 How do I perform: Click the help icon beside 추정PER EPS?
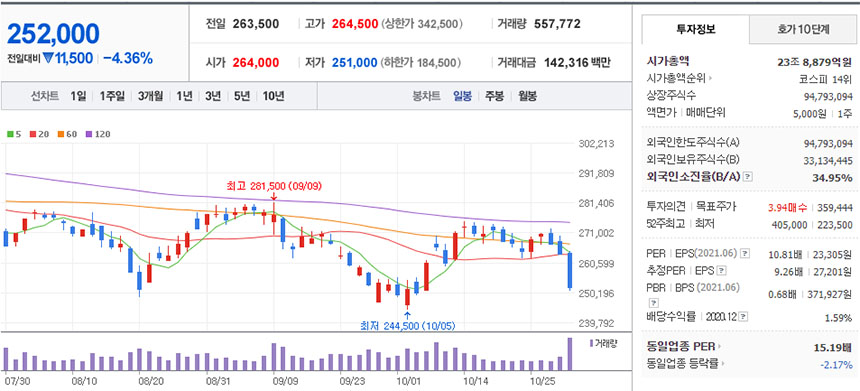[x=721, y=270]
